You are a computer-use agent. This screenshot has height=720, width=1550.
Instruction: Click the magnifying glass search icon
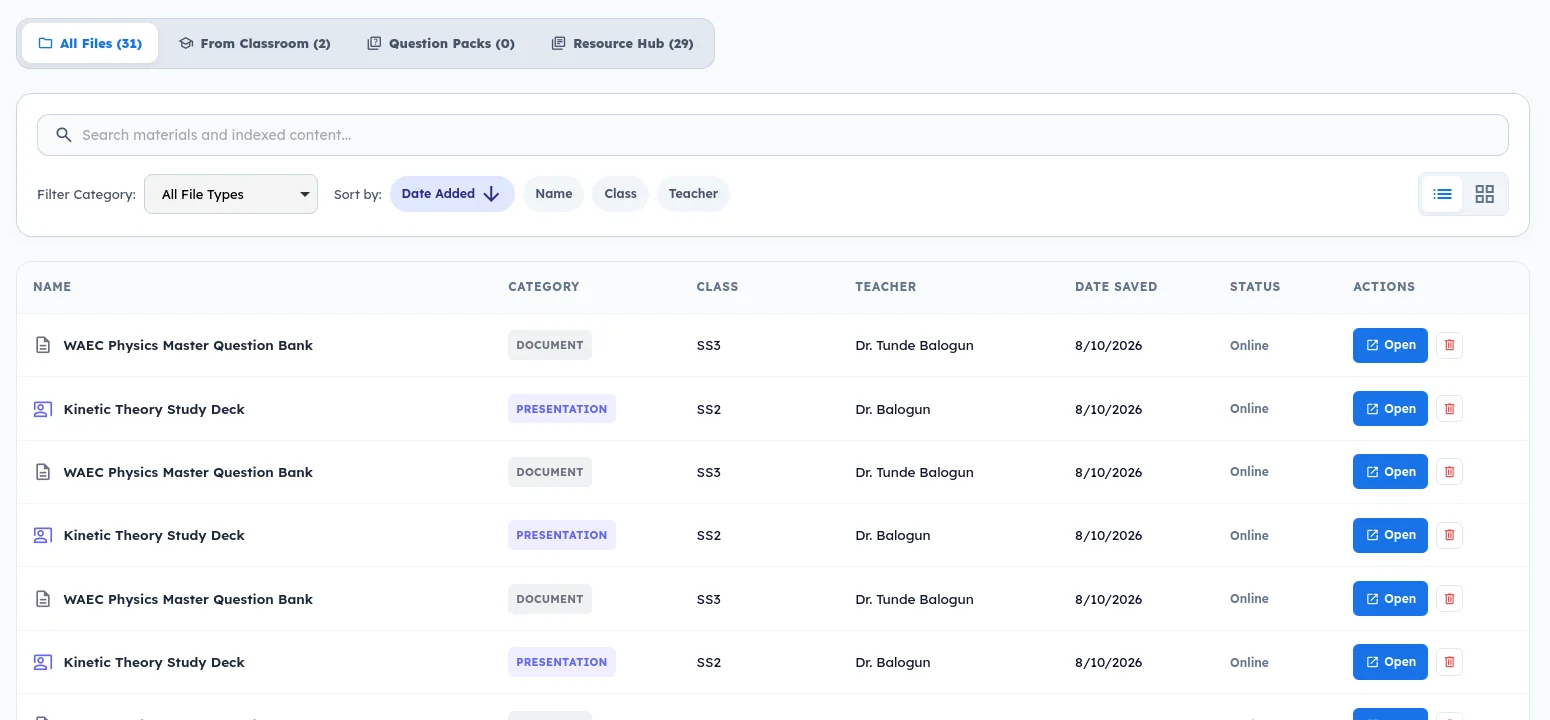[x=64, y=135]
